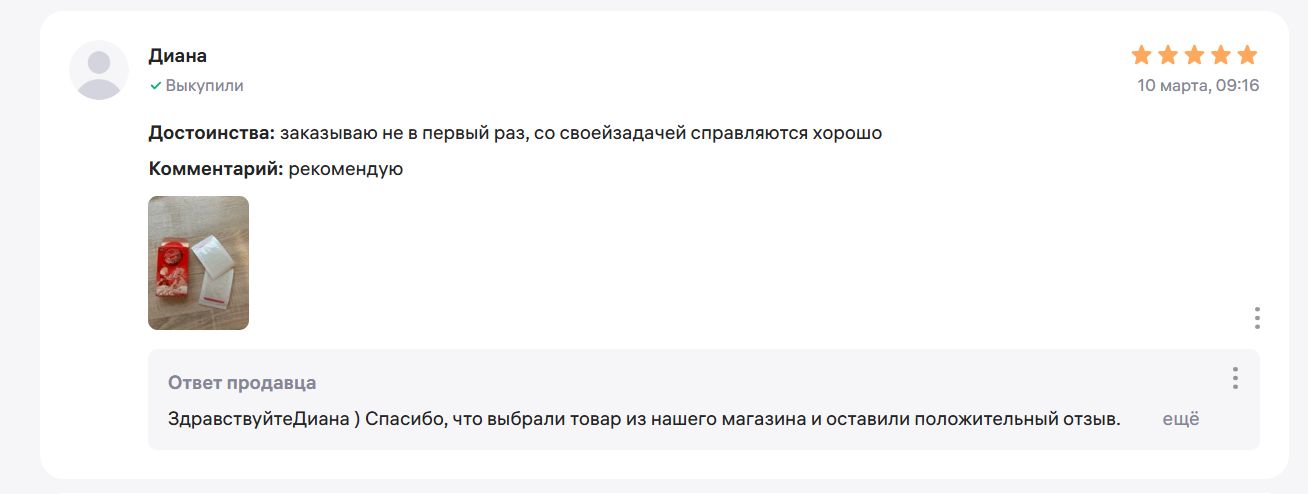Click the Выкупили status text
Viewport: 1308px width, 494px height.
click(x=204, y=86)
